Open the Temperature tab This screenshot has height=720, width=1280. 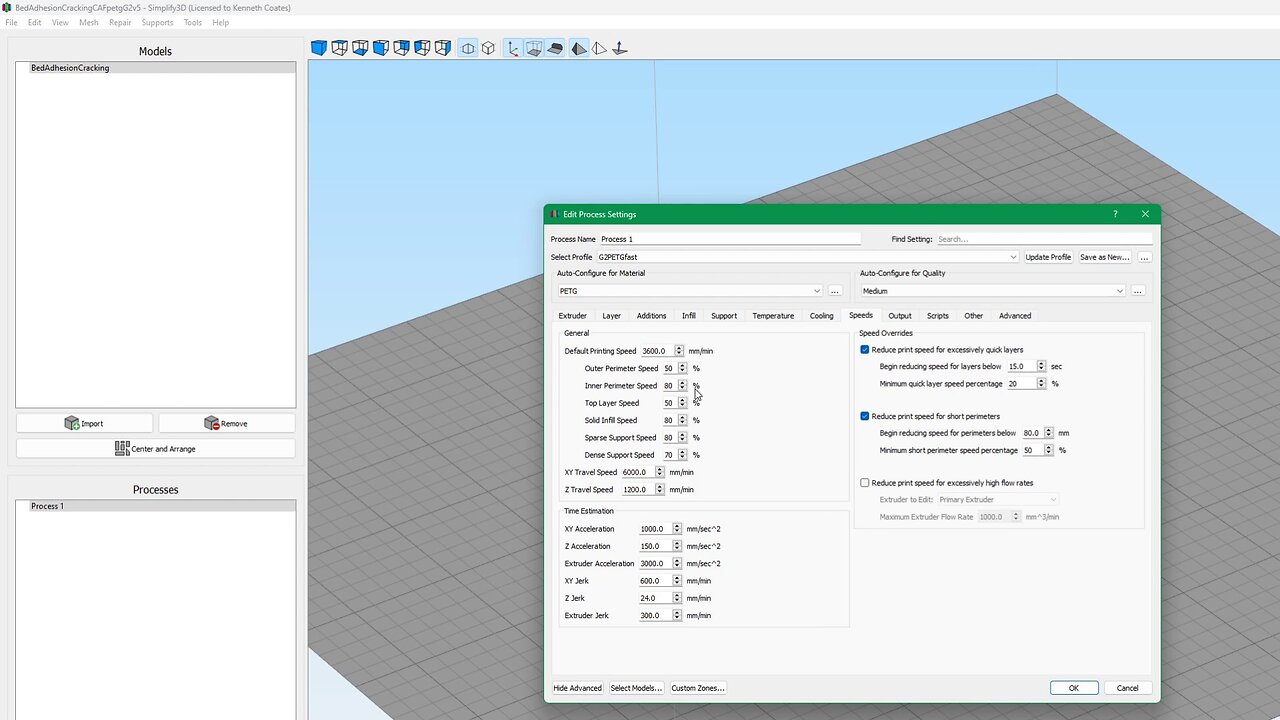773,316
